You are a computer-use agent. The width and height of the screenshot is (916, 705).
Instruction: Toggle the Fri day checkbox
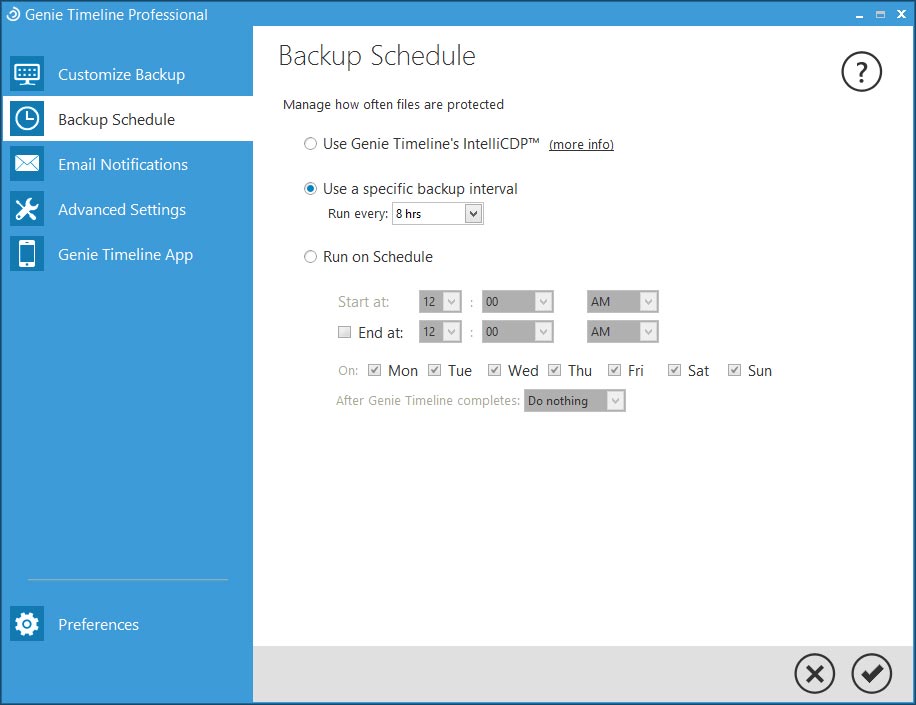tap(614, 370)
